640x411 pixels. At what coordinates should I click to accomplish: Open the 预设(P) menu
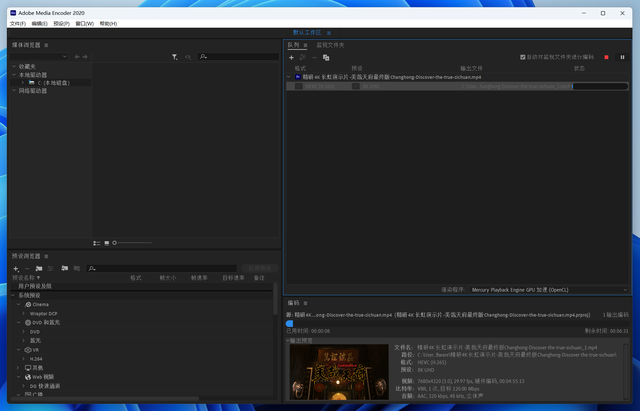61,24
